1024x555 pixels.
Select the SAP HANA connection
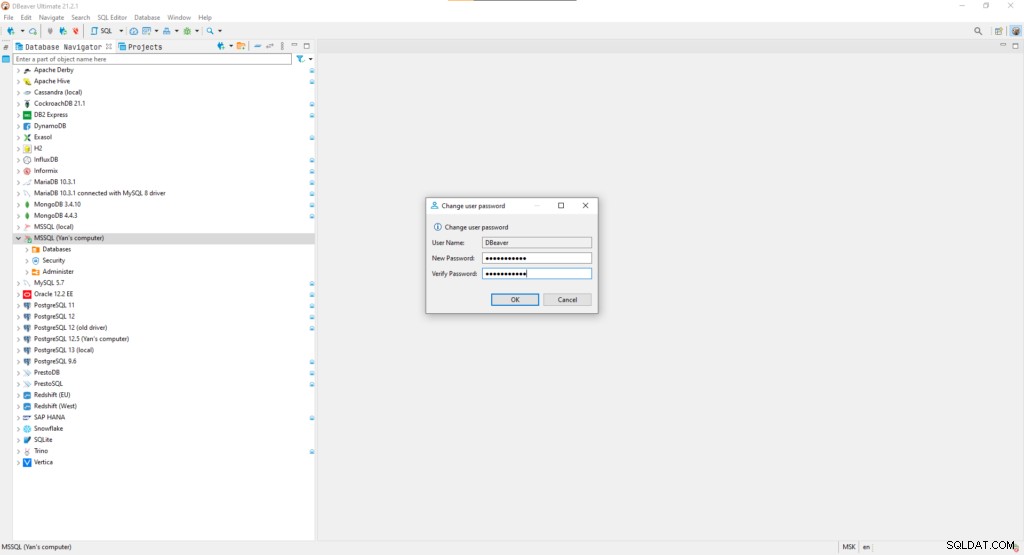click(49, 417)
